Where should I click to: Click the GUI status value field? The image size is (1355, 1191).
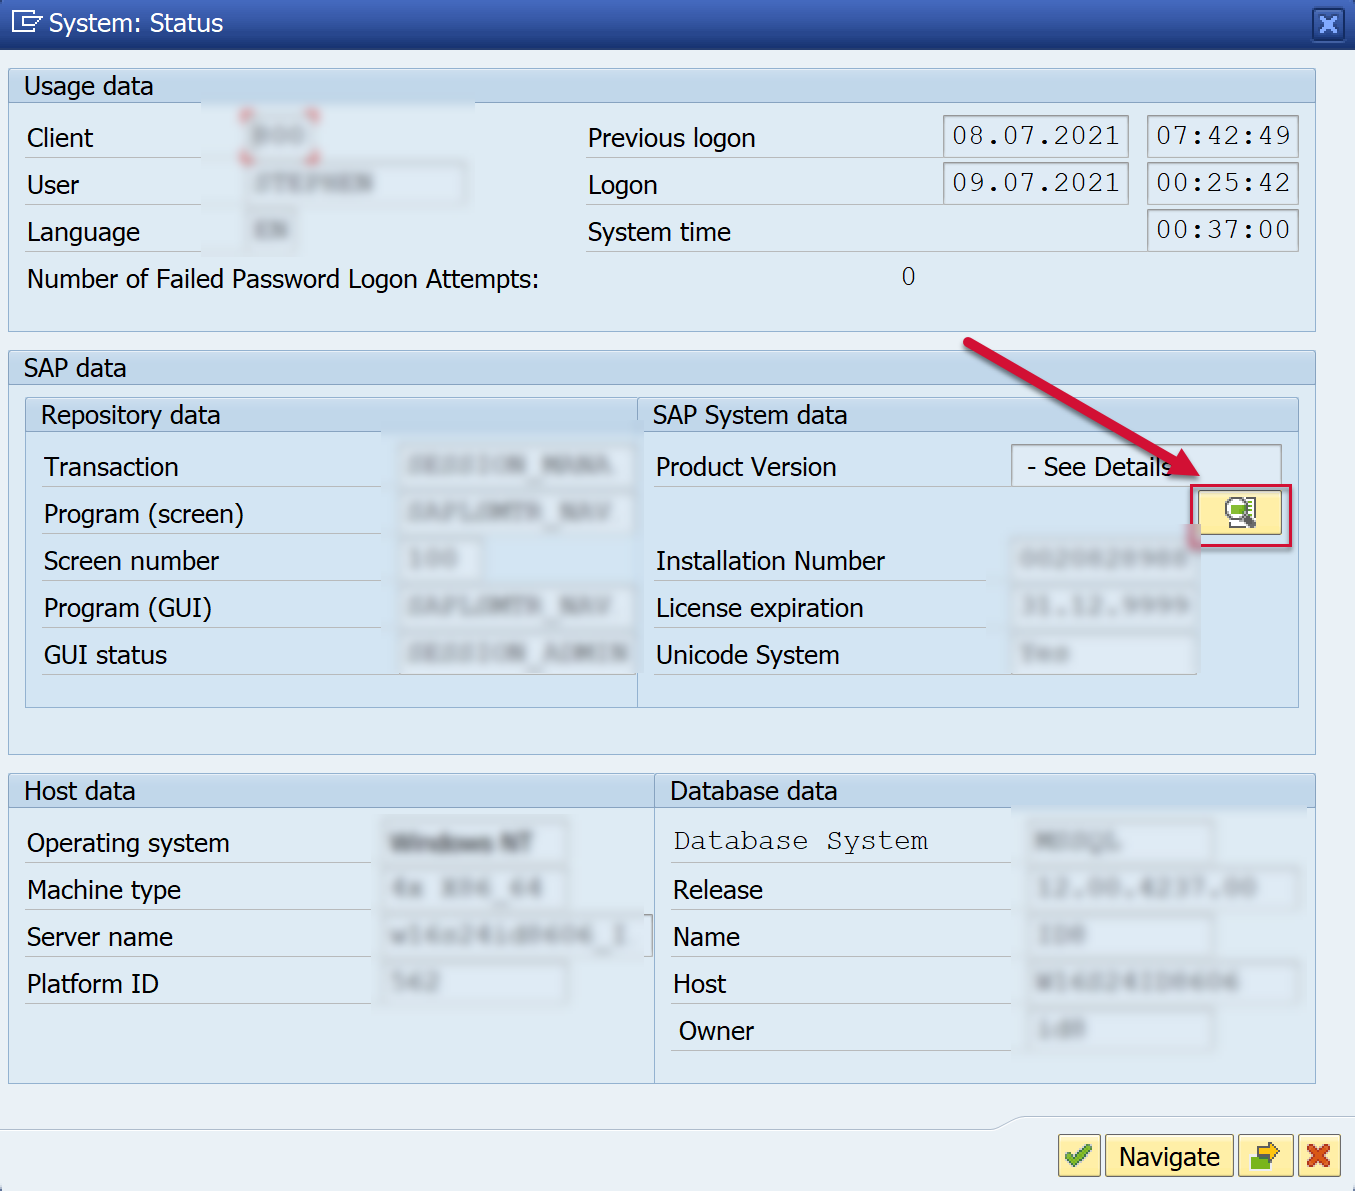click(x=517, y=653)
